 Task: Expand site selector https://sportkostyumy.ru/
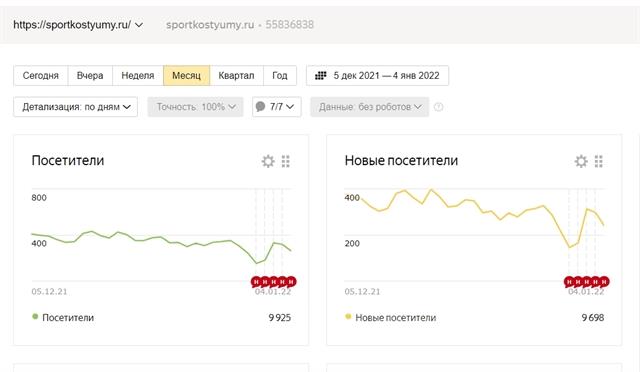pos(78,25)
